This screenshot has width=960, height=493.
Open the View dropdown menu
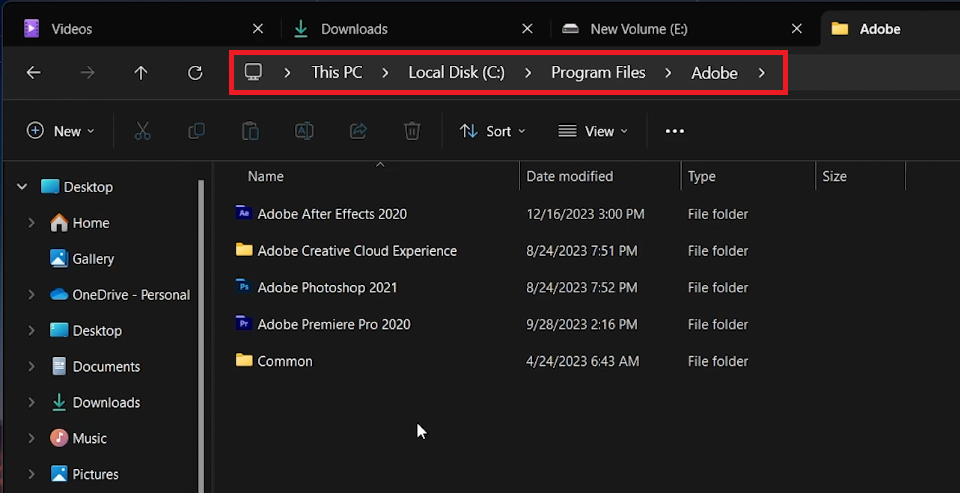(593, 131)
